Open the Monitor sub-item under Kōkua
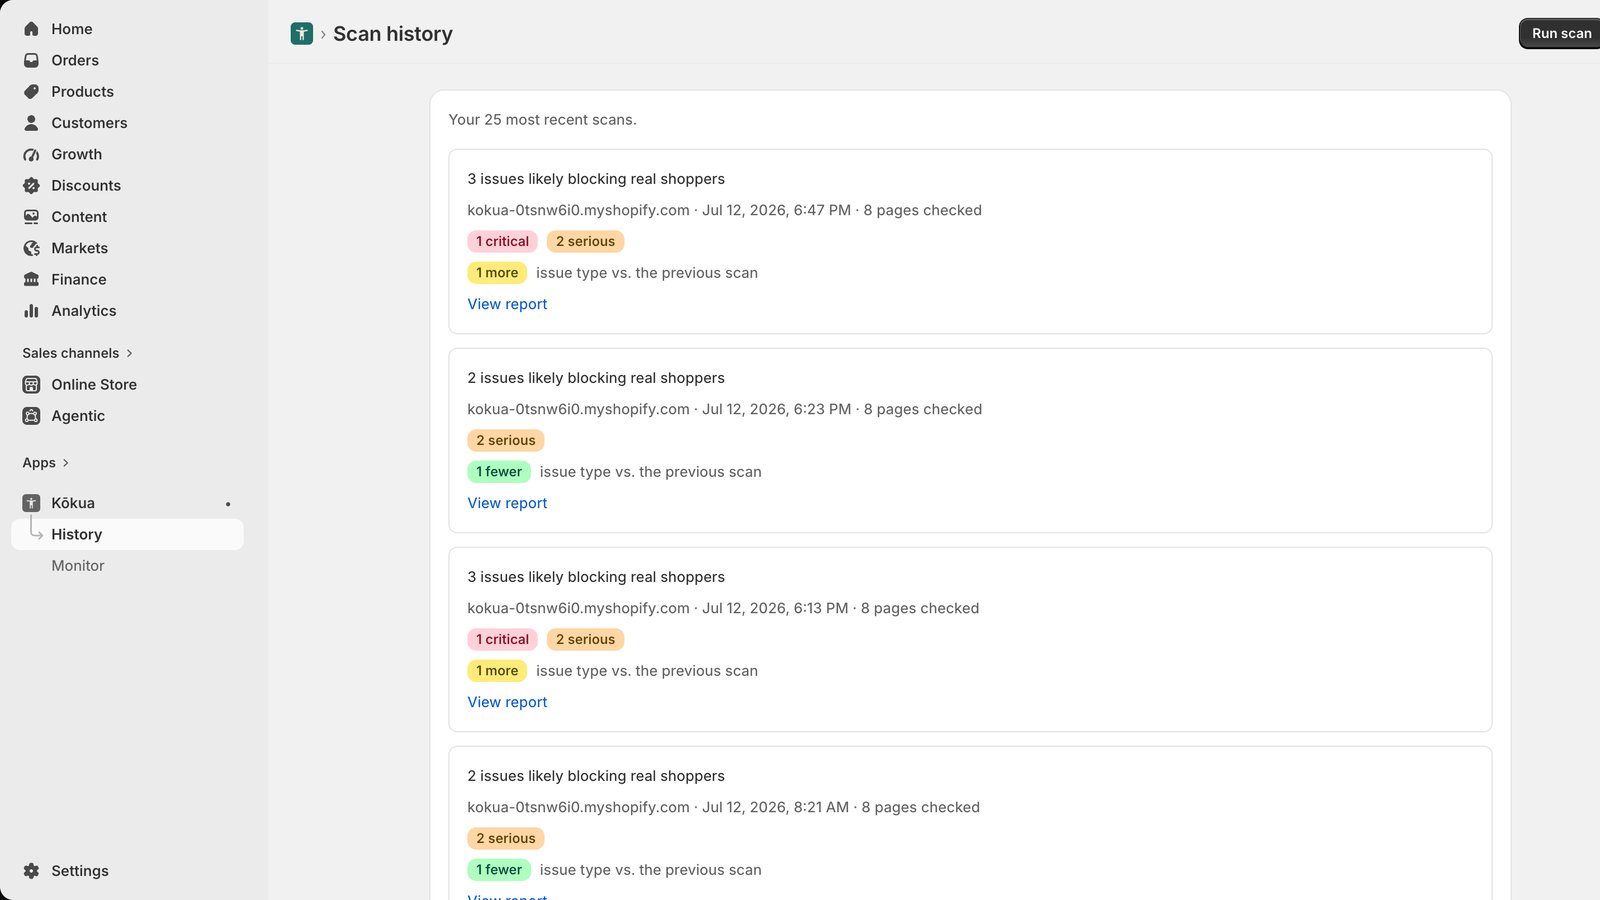This screenshot has height=900, width=1600. click(78, 566)
